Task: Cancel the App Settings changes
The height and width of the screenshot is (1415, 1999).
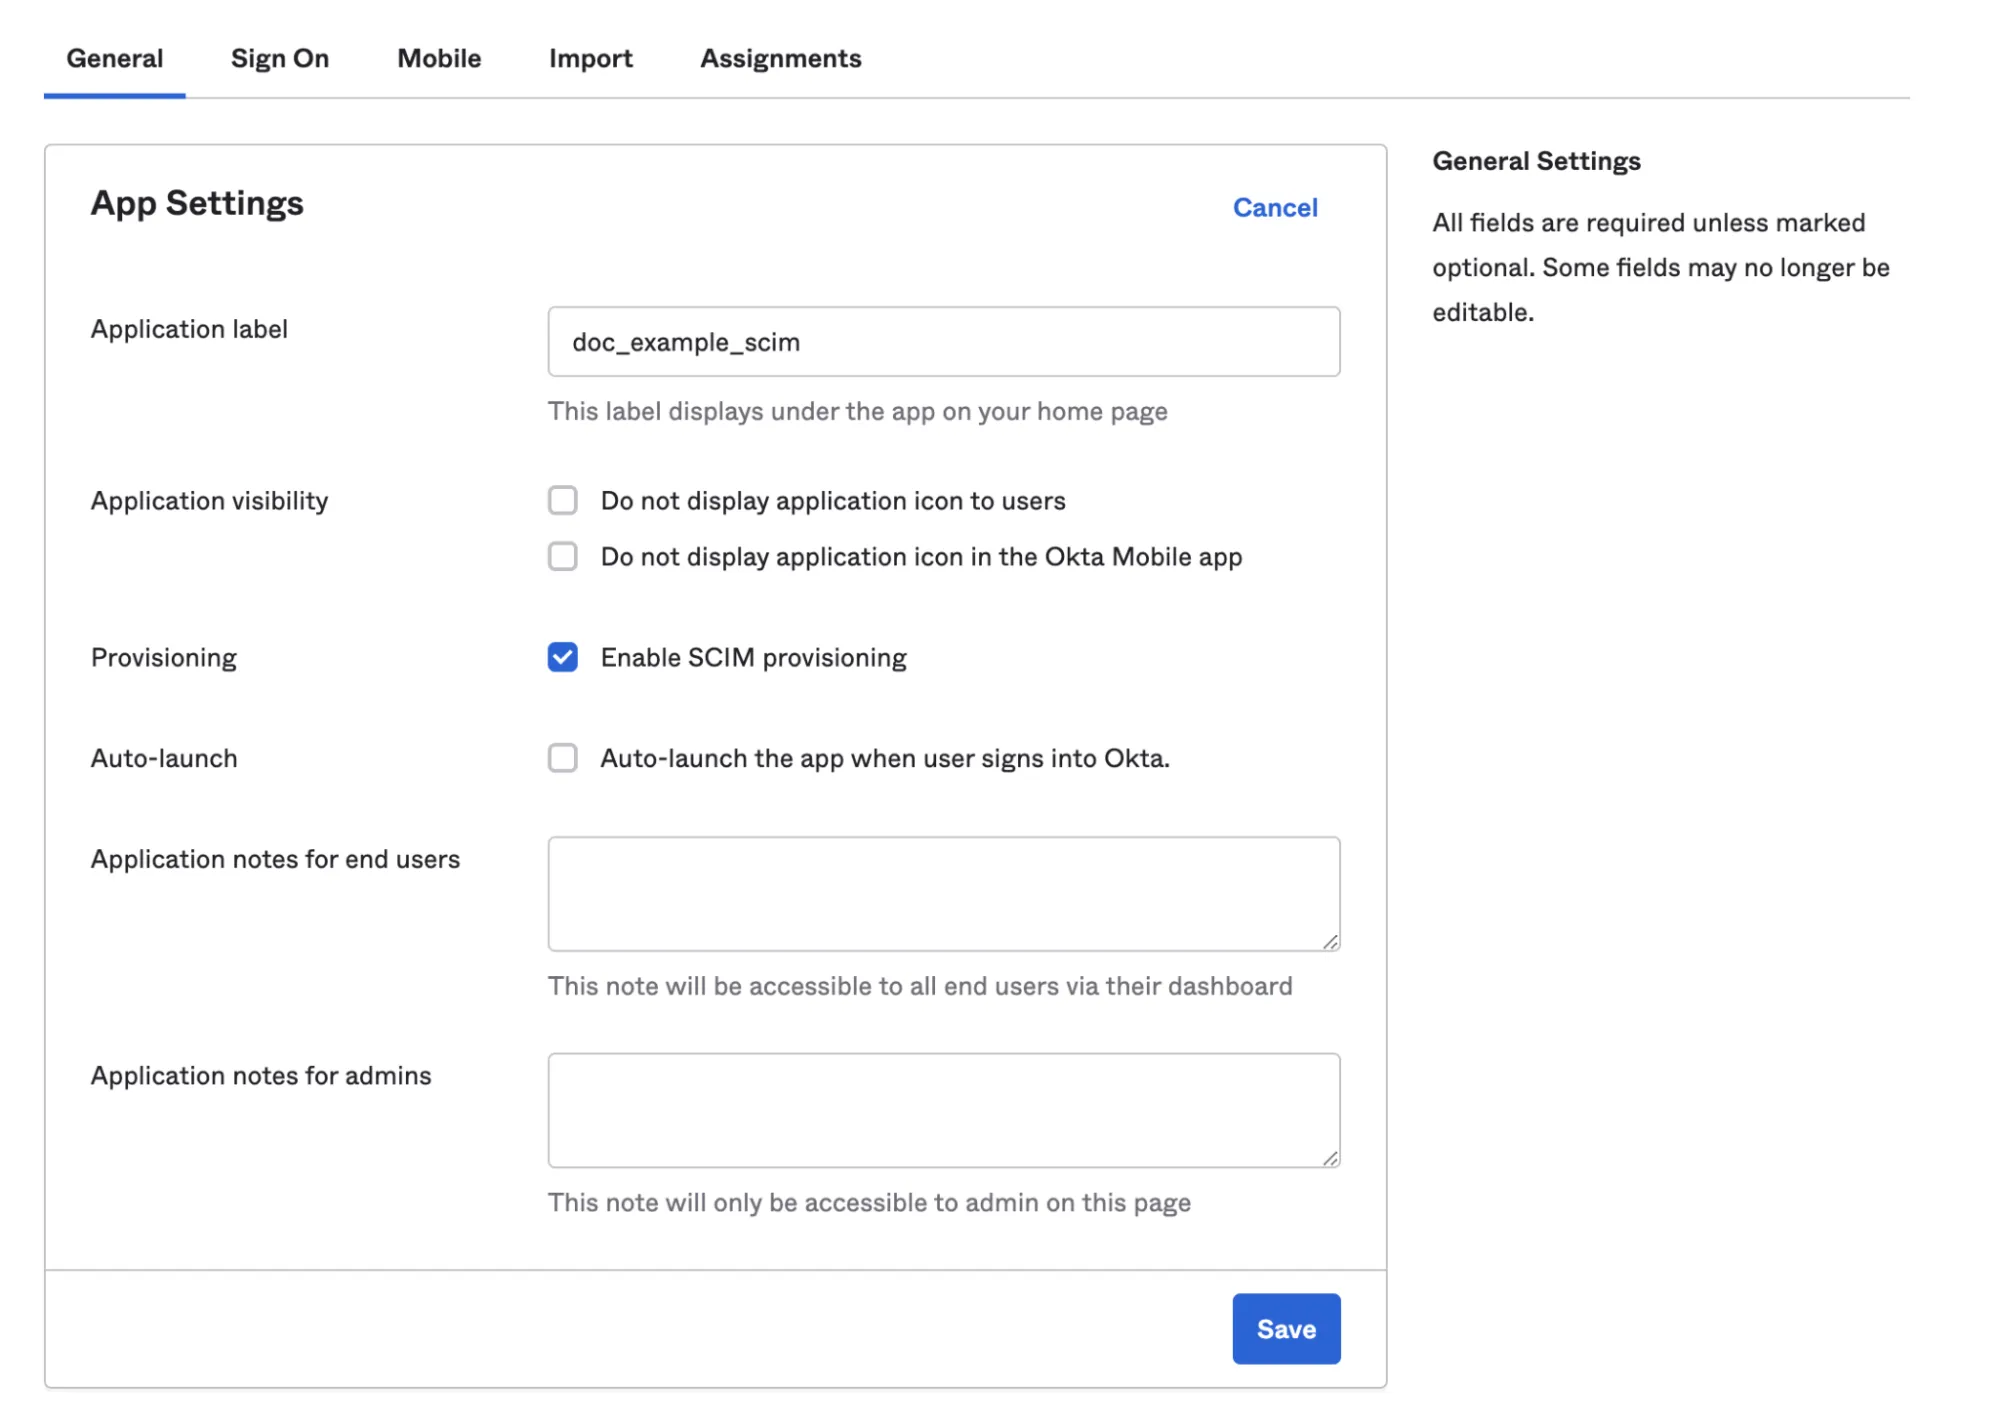Action: pos(1274,207)
